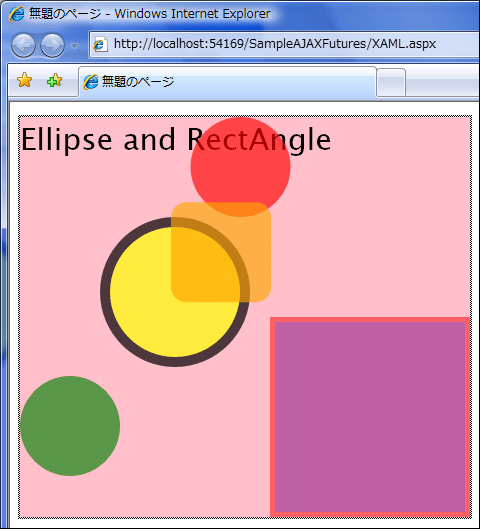Image resolution: width=480 pixels, height=529 pixels.
Task: Open a new blank tab
Action: [391, 83]
